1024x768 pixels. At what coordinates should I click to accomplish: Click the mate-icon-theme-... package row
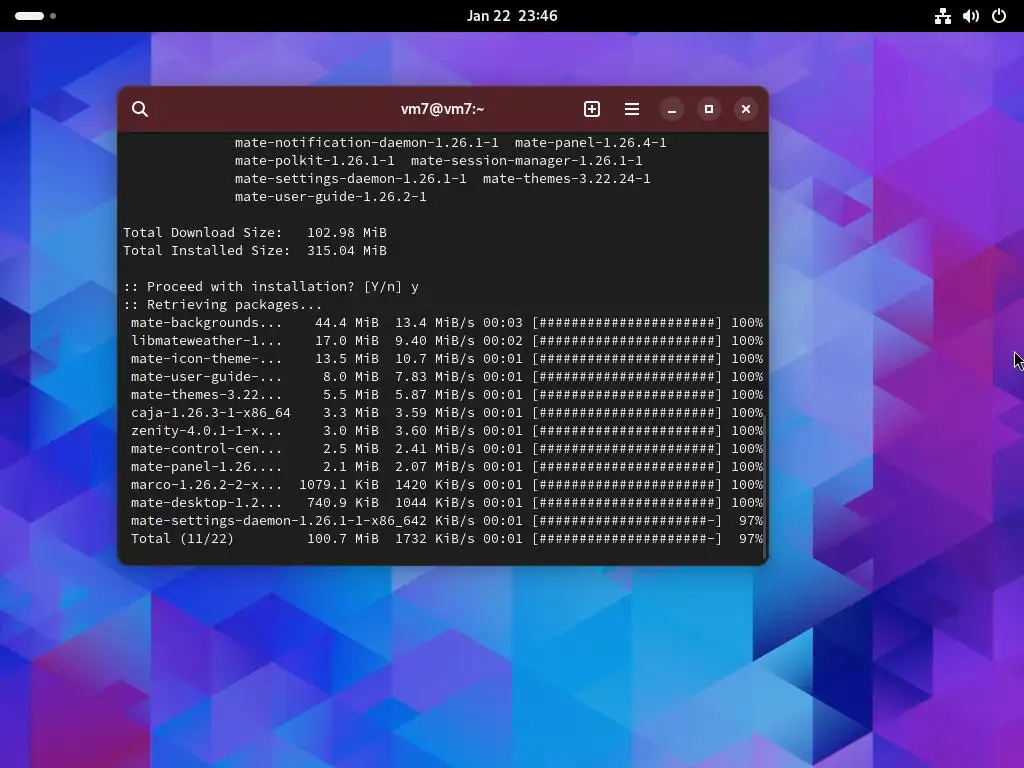coord(447,359)
